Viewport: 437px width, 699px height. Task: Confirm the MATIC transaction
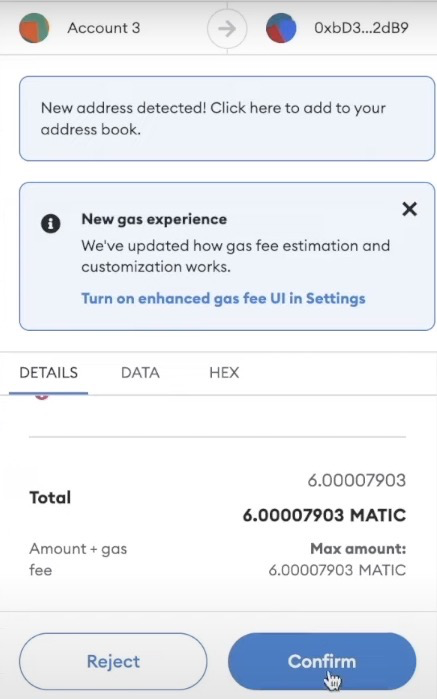coord(322,661)
